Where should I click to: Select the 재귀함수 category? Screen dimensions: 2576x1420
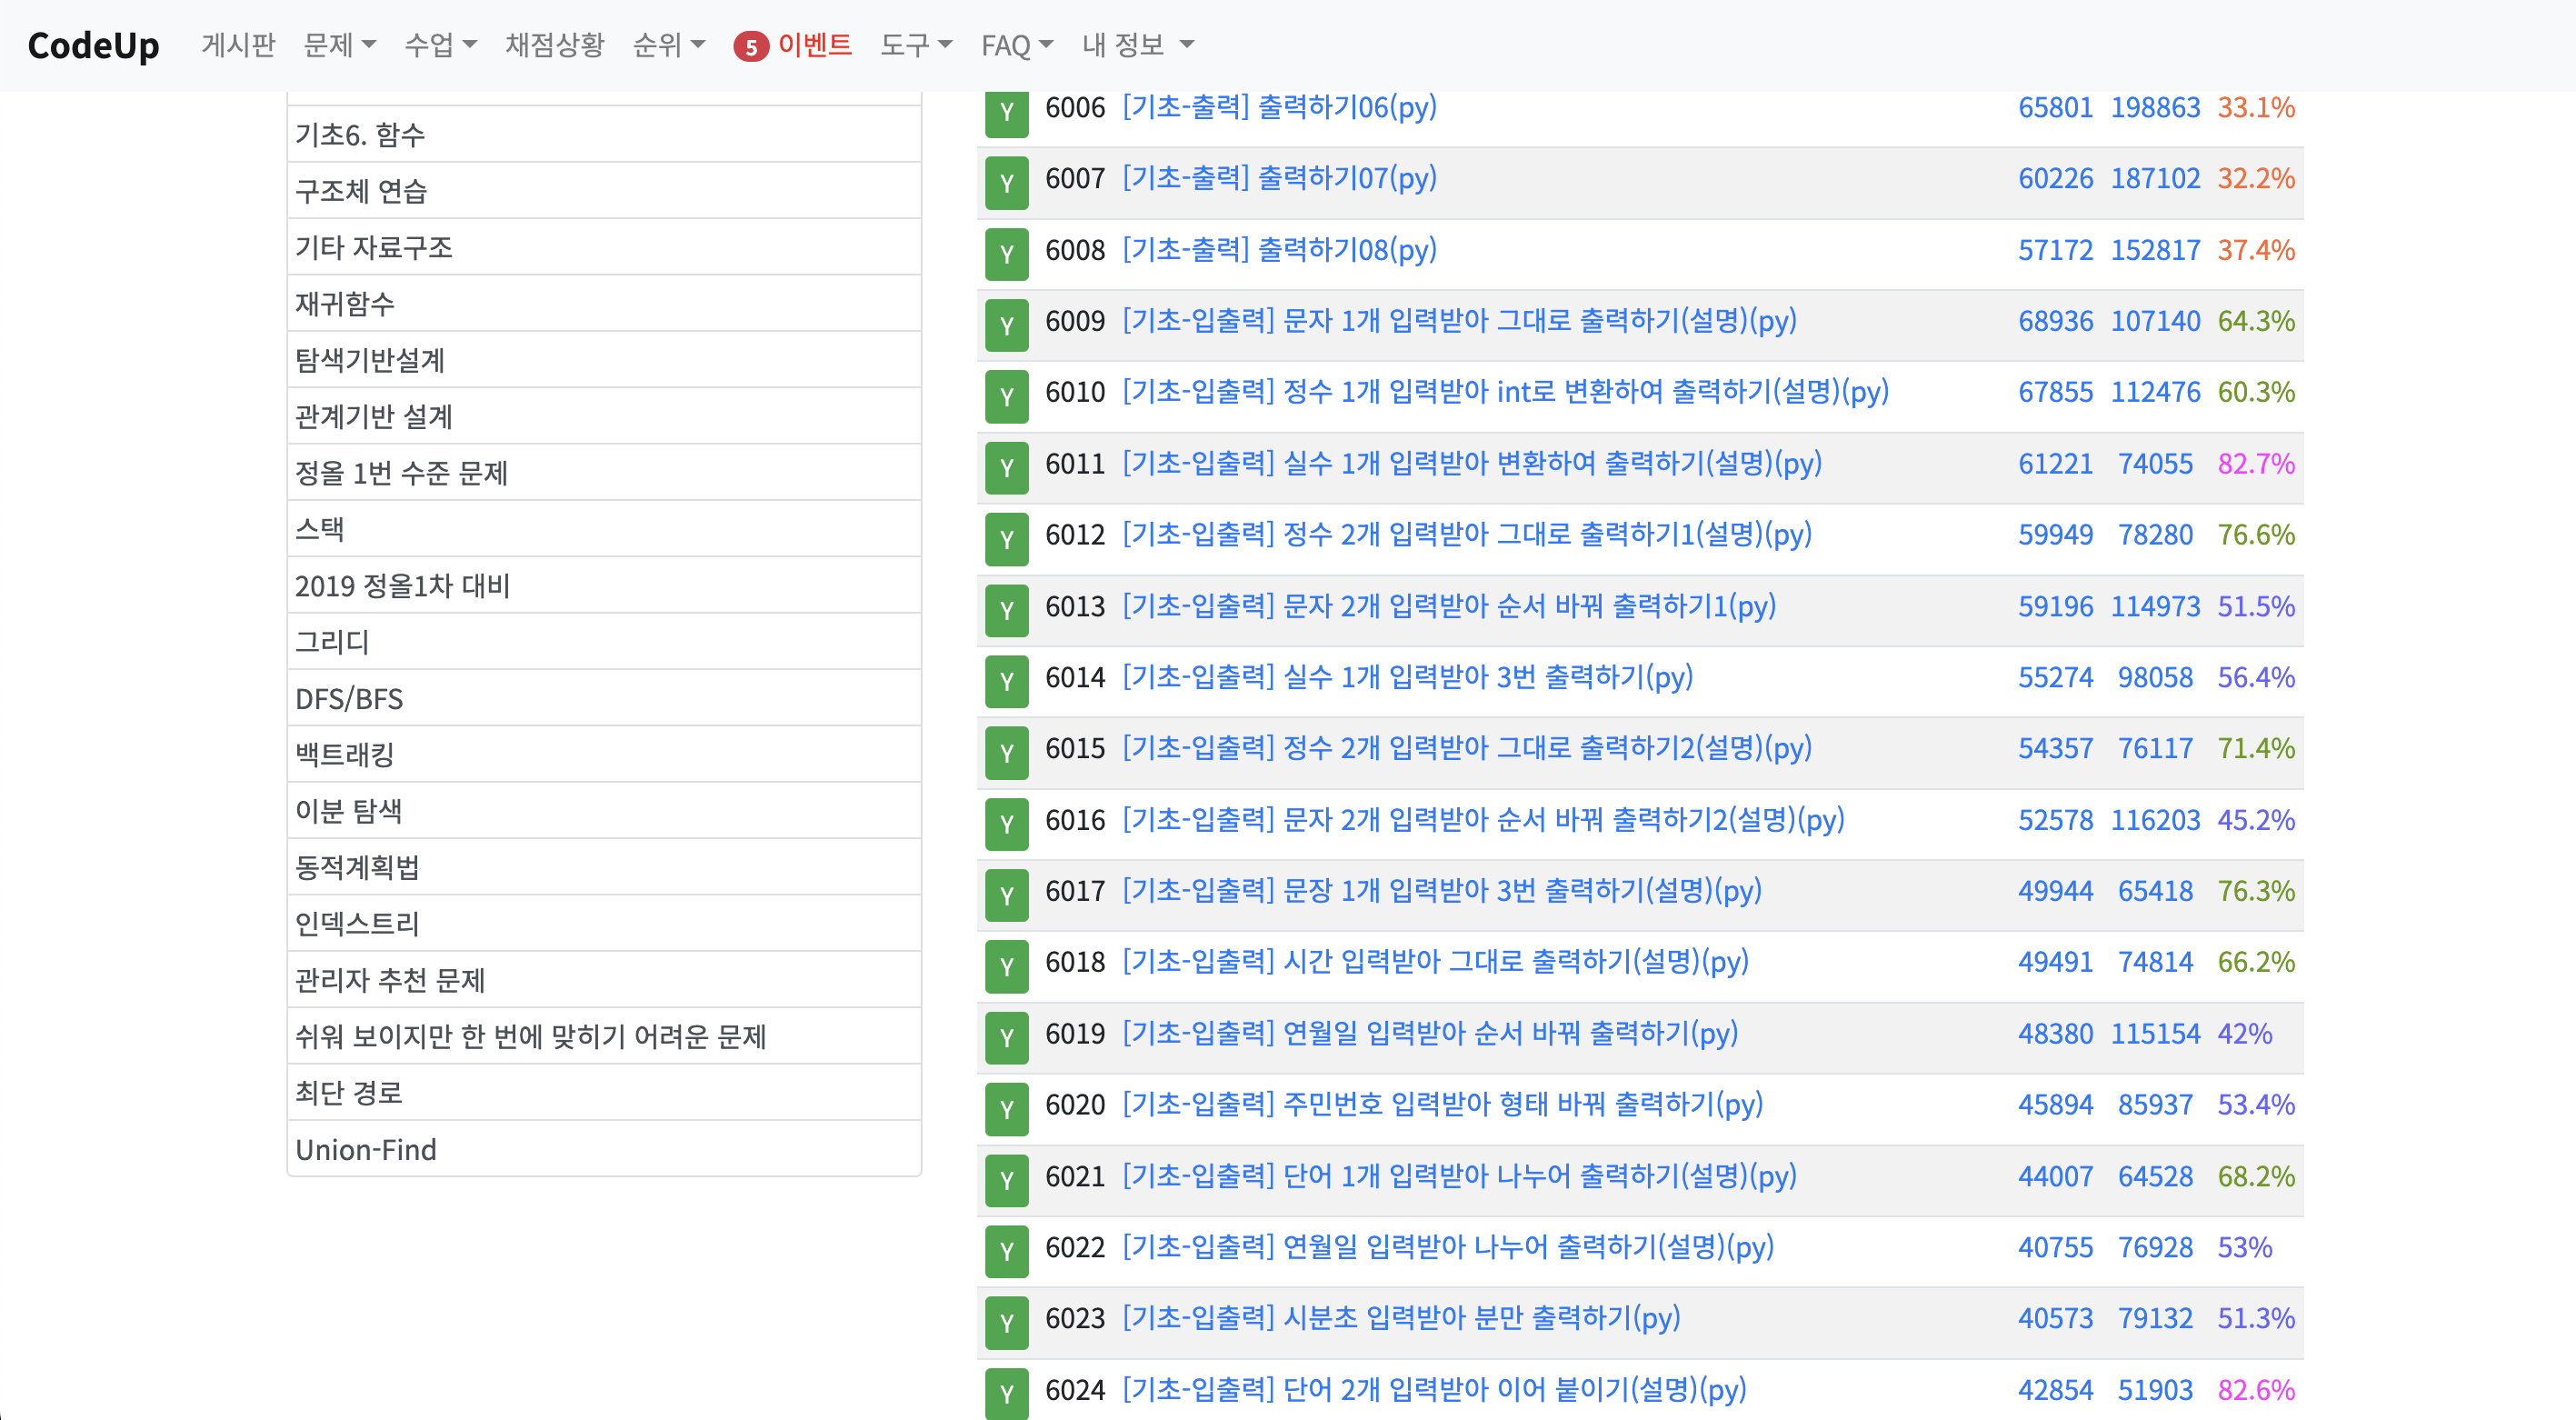coord(604,303)
